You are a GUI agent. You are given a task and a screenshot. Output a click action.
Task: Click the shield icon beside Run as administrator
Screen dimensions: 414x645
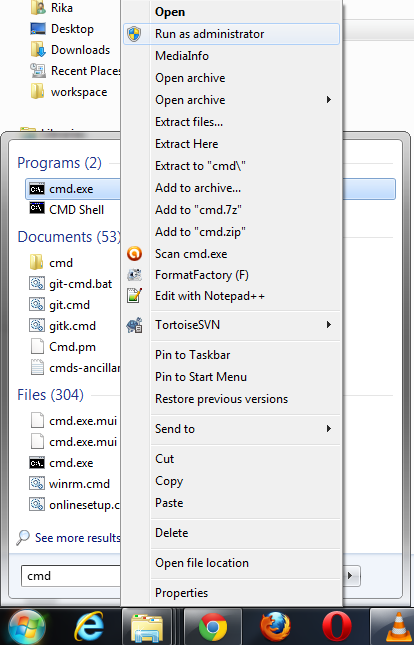pyautogui.click(x=134, y=34)
